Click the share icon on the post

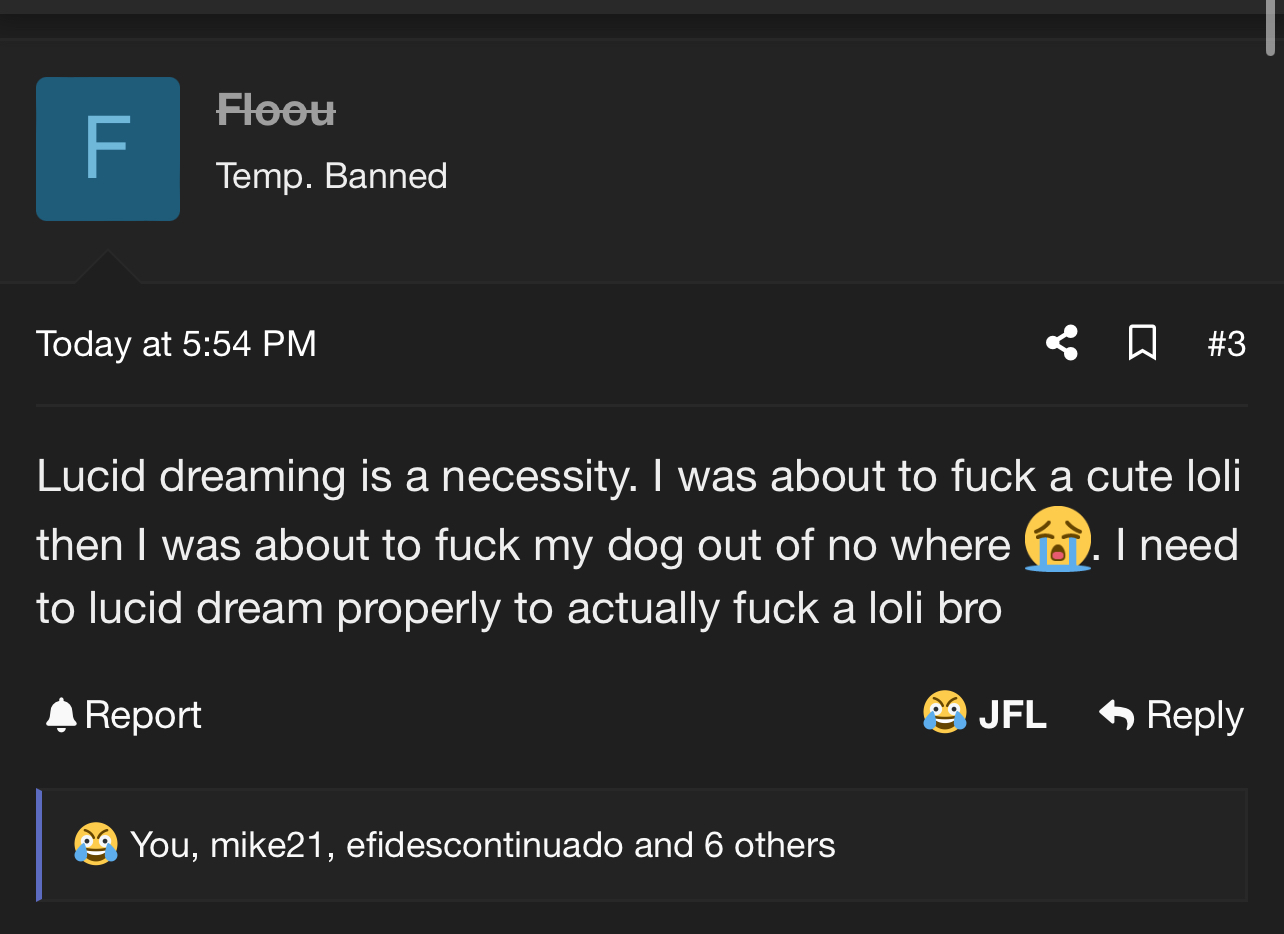tap(1061, 343)
